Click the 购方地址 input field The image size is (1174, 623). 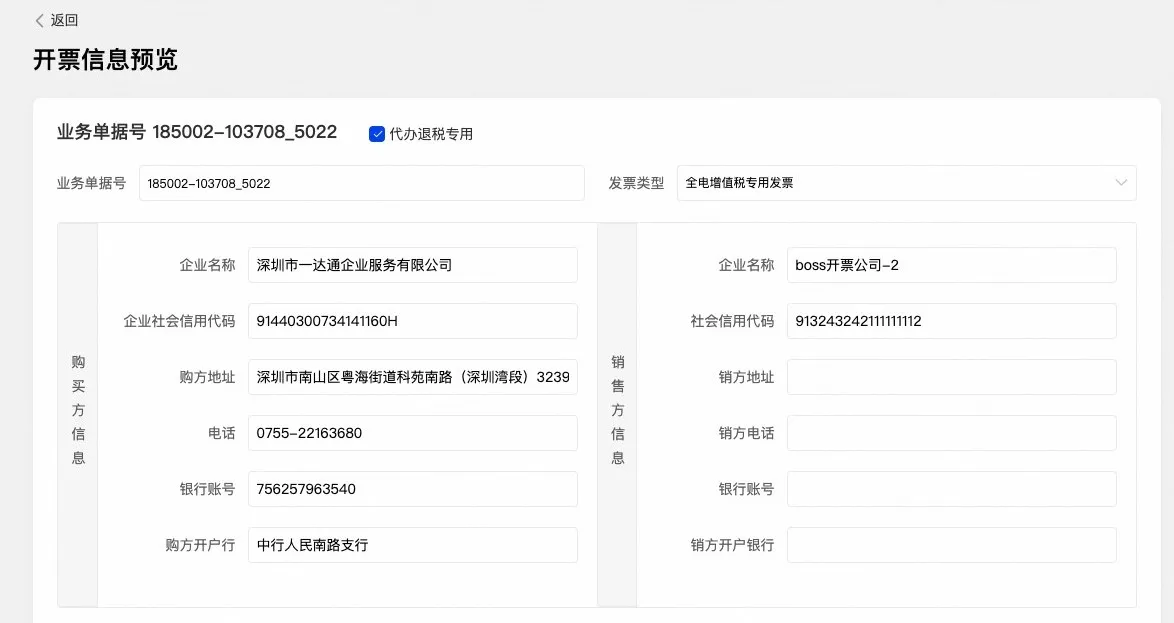pos(412,377)
